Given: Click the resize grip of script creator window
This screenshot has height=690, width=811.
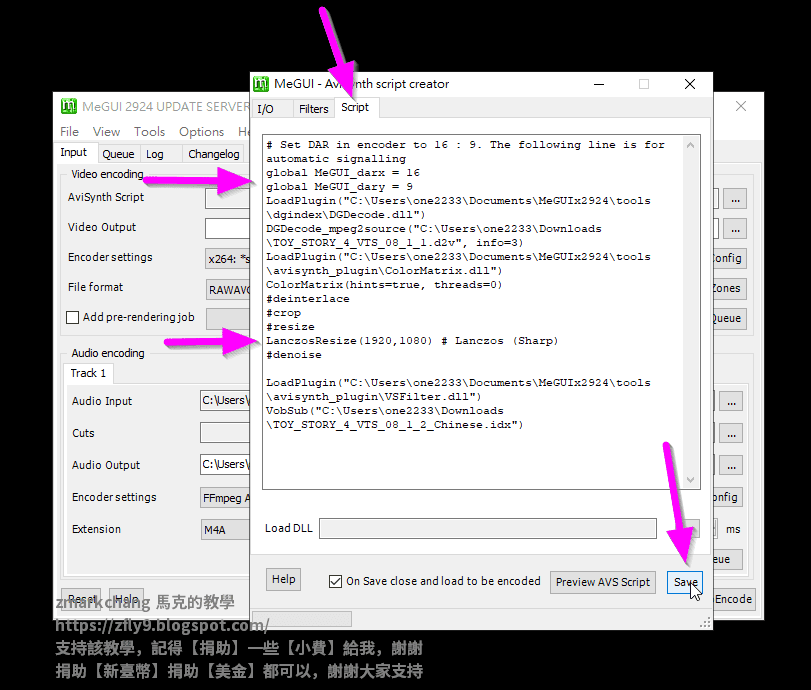Looking at the screenshot, I should pos(705,623).
